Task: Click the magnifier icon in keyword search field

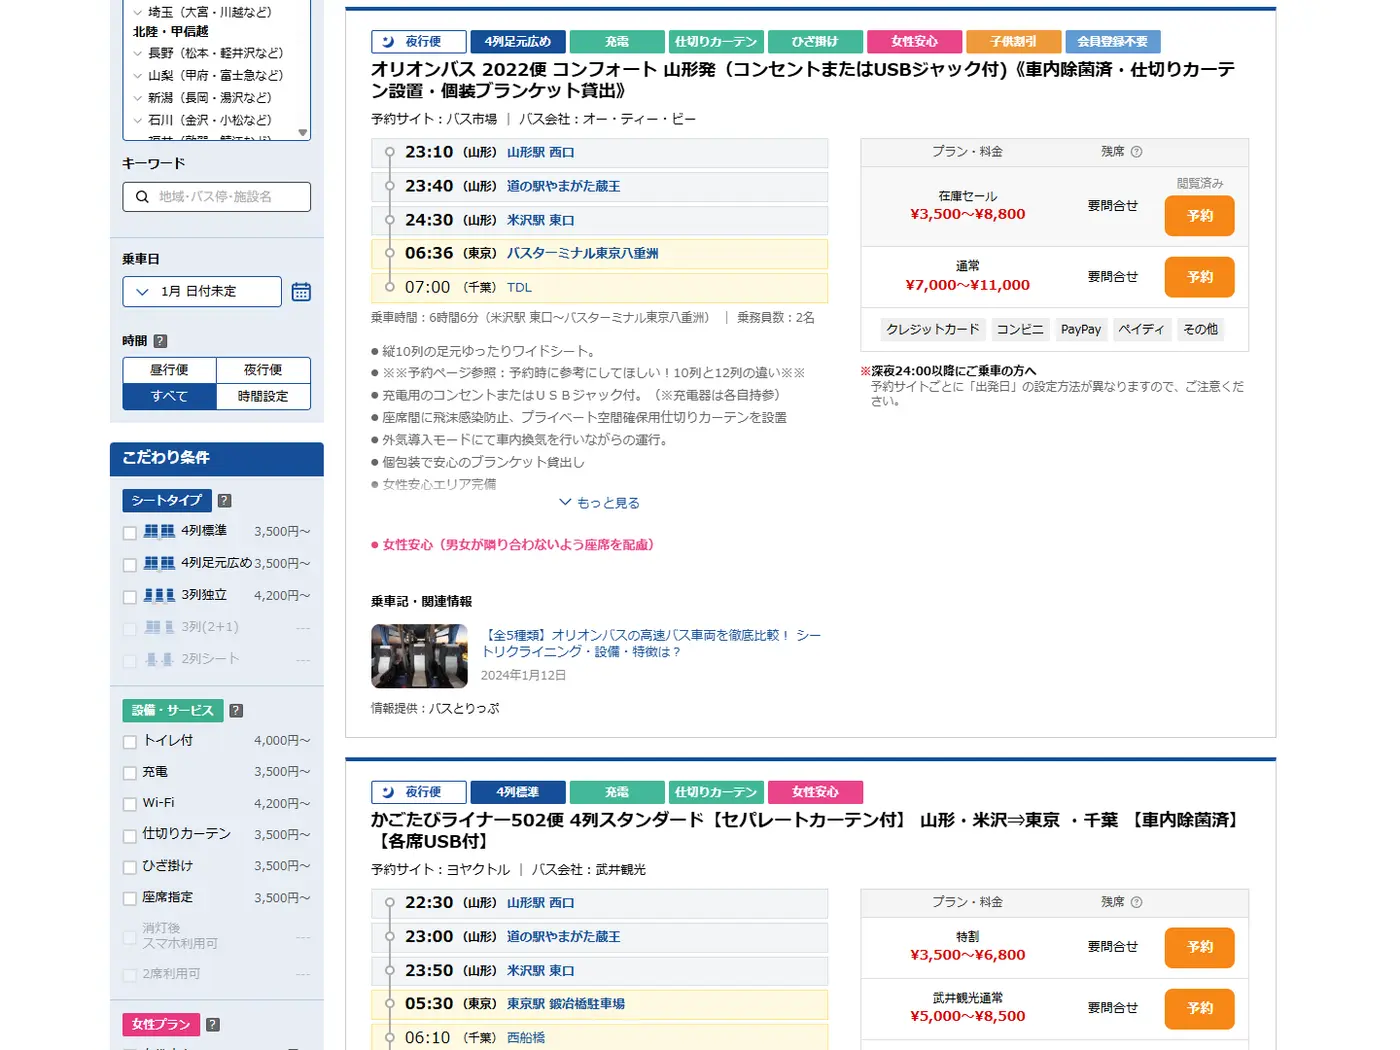Action: 141,197
